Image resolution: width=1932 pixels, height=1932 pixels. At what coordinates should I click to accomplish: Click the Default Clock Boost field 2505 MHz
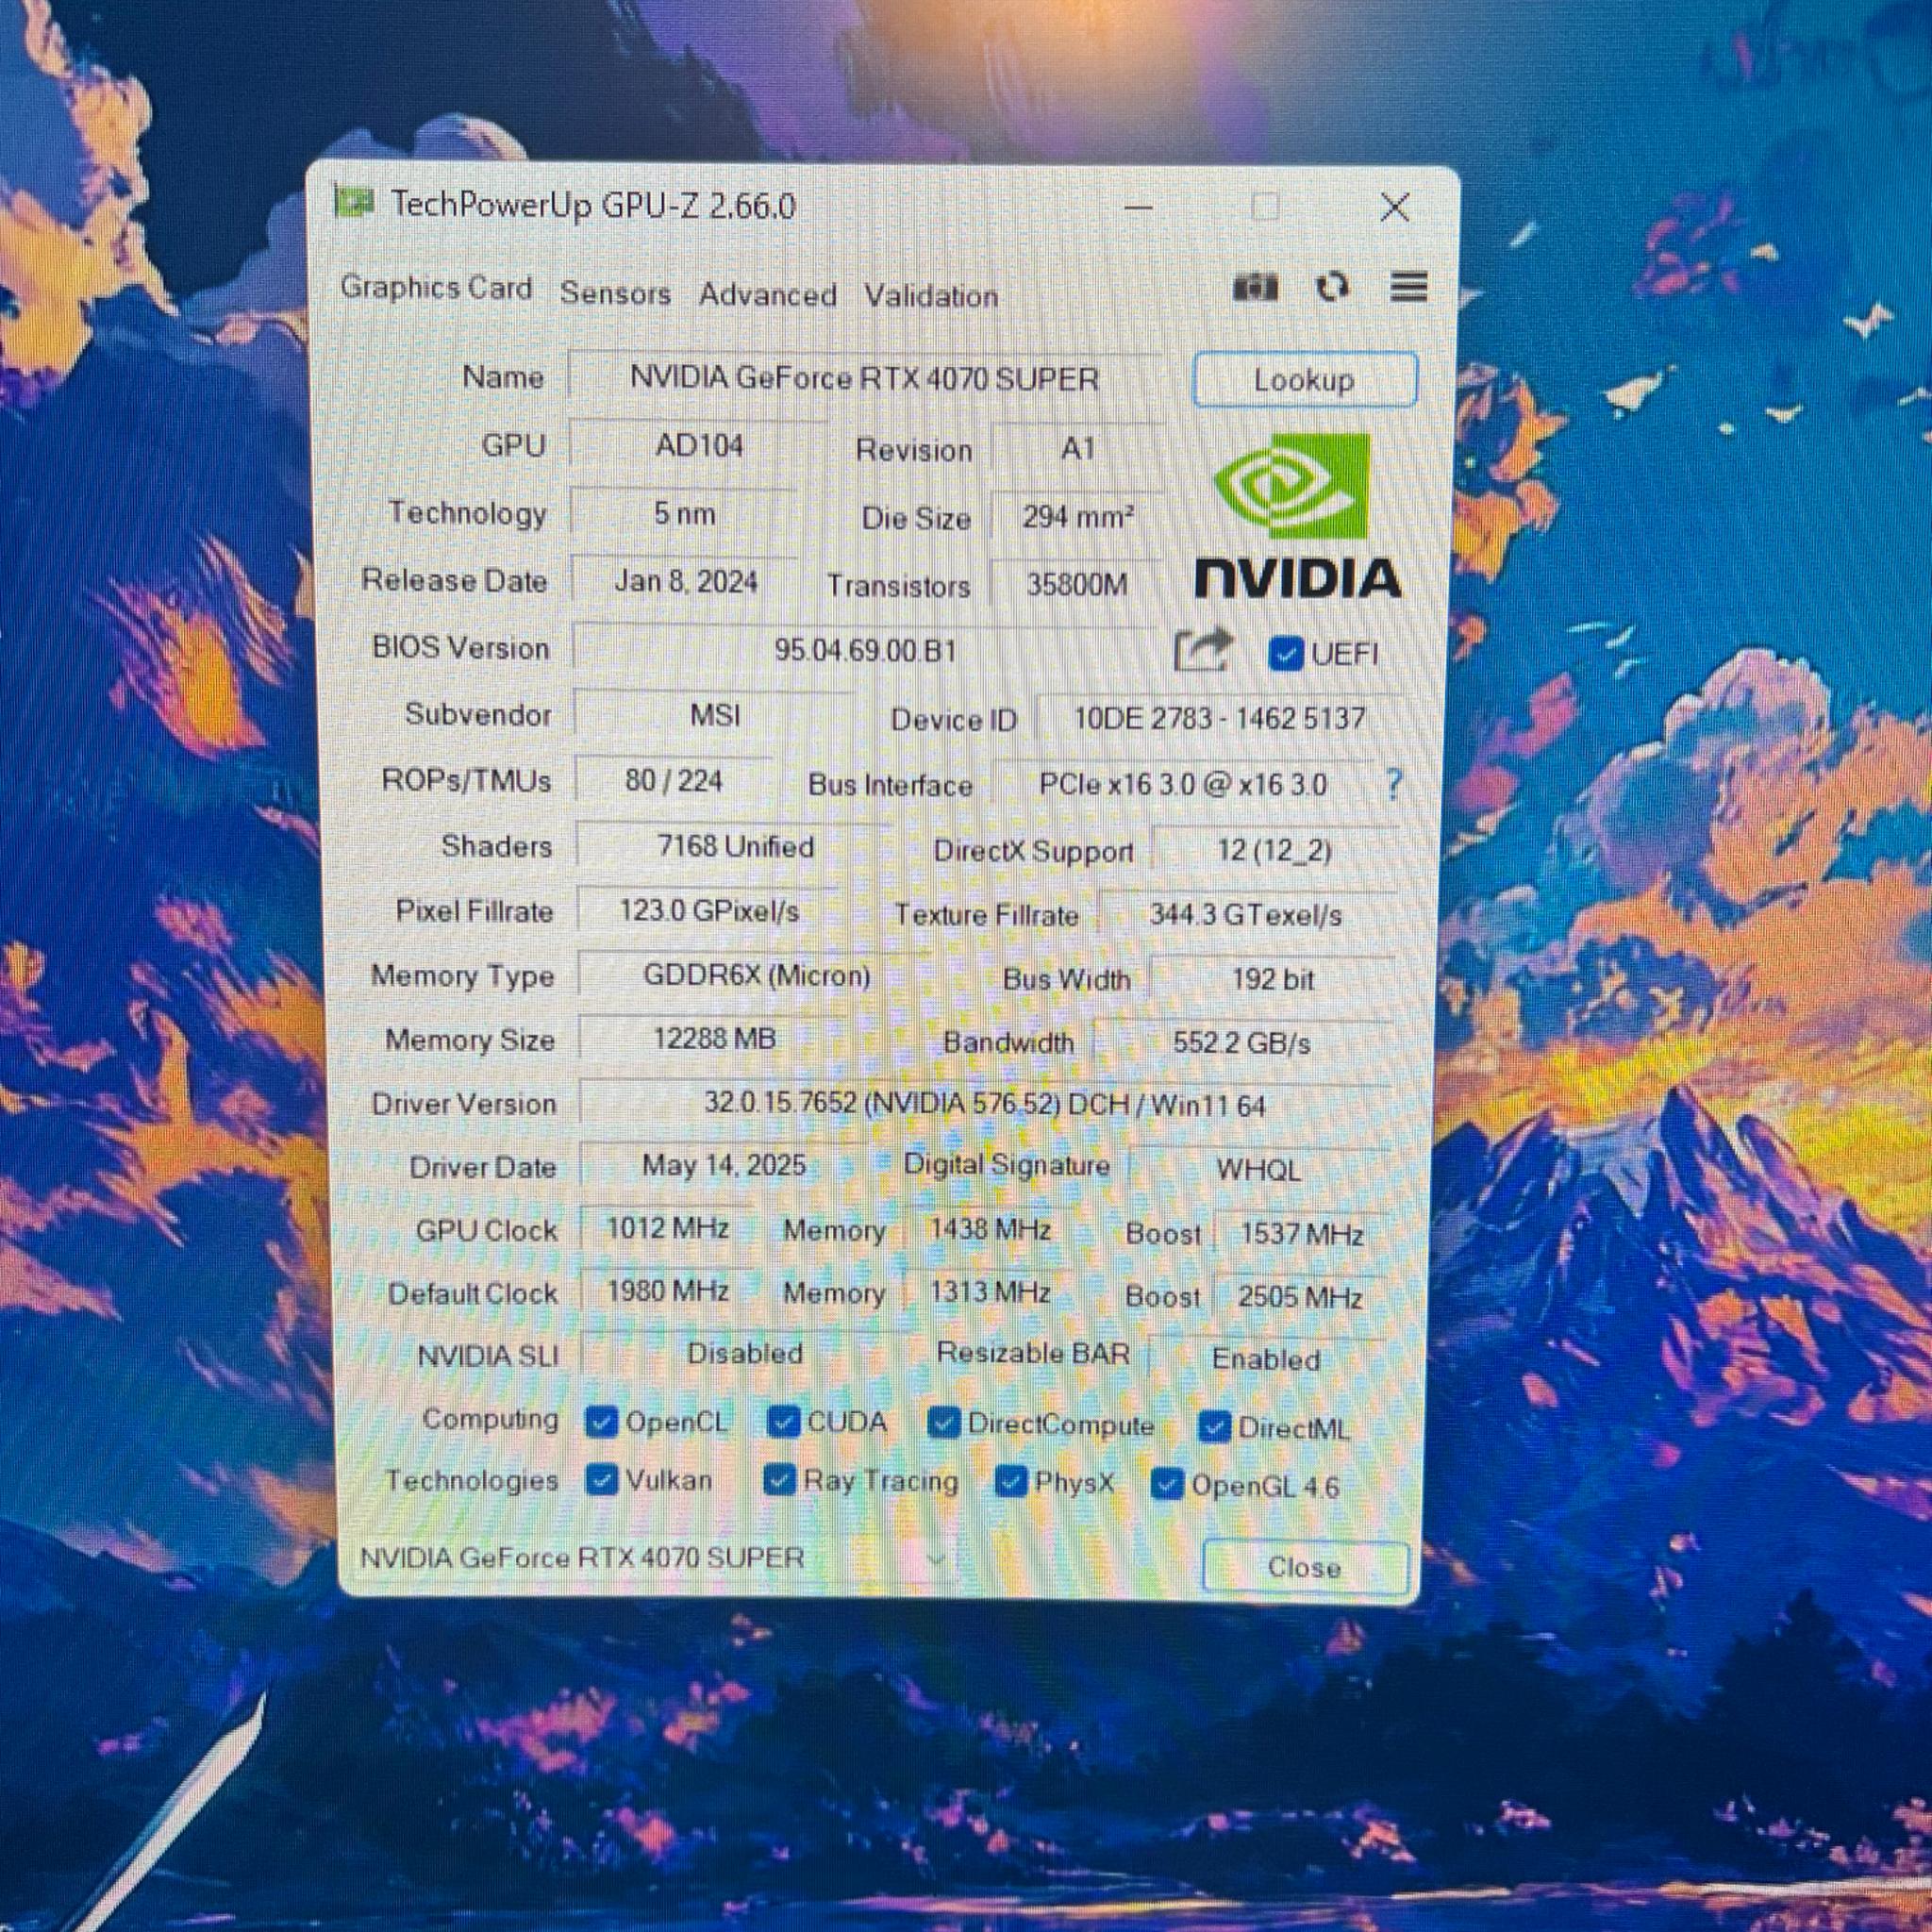pos(1301,1297)
